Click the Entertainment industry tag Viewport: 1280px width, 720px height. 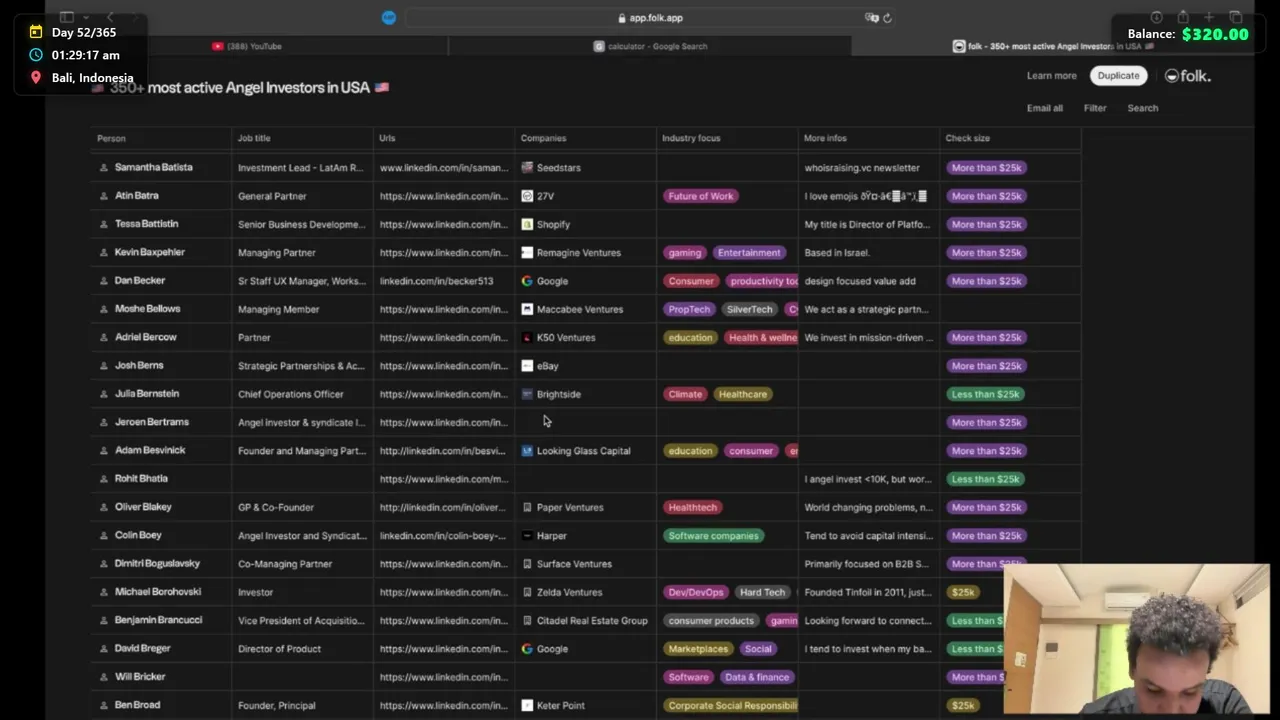click(749, 253)
